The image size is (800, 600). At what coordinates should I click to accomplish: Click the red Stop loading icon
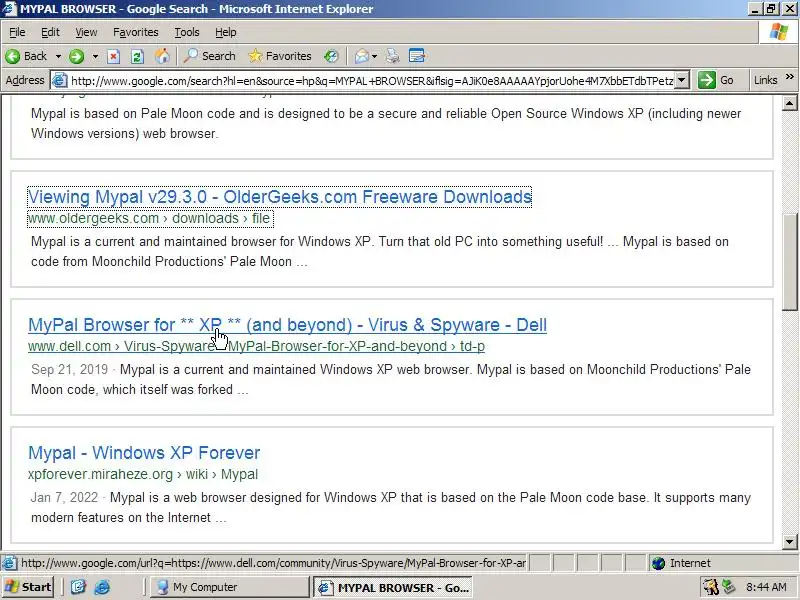click(113, 56)
